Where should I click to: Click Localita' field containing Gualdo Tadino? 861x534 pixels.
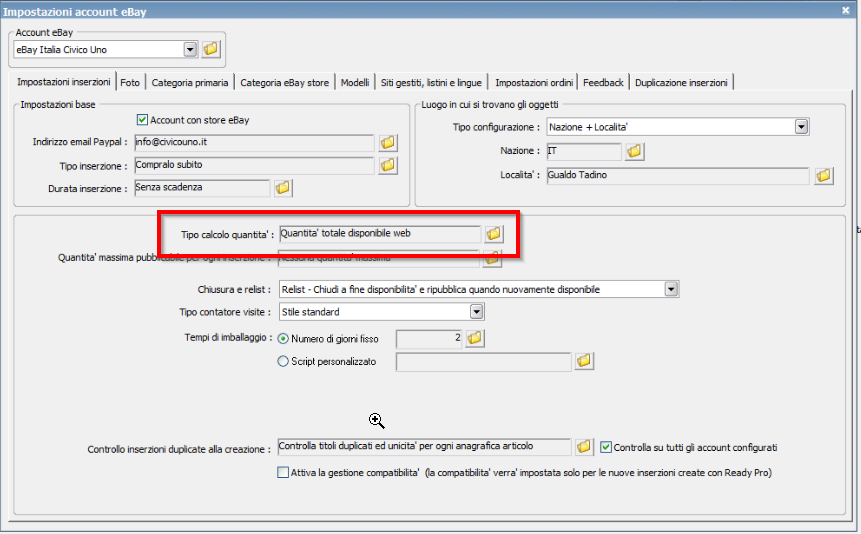click(678, 175)
